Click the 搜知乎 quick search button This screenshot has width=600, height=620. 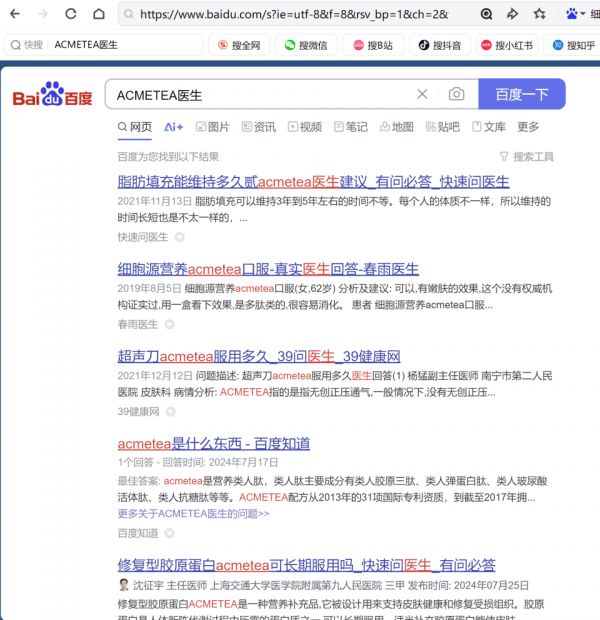574,45
